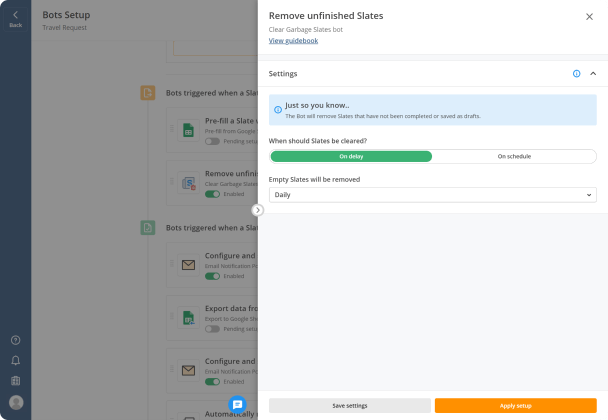Click the Export data bot title
This screenshot has height=420, width=608.
[231, 308]
